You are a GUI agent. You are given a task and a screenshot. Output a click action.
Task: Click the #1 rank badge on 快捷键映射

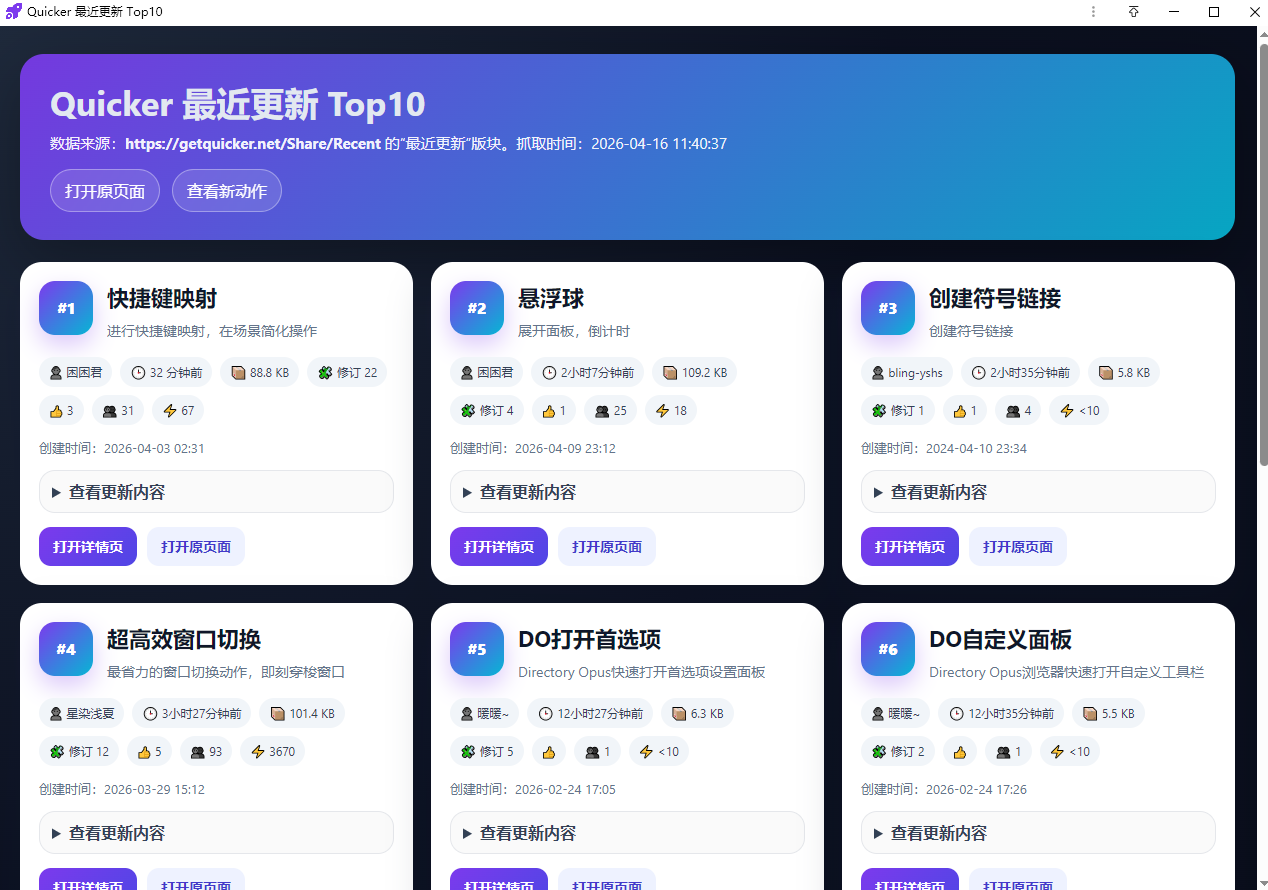pyautogui.click(x=66, y=308)
